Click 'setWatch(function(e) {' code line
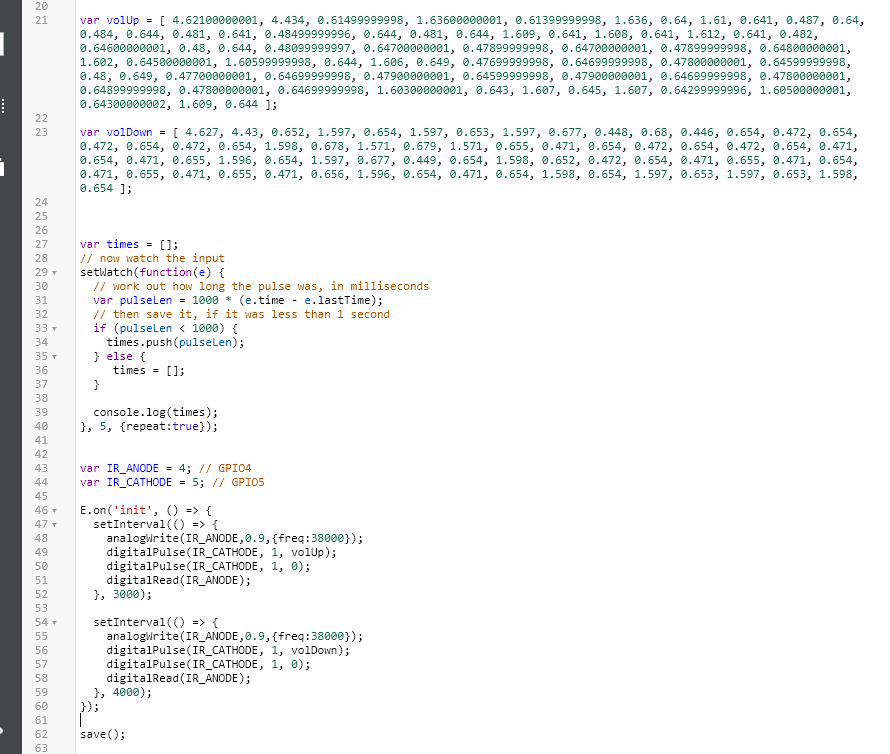The width and height of the screenshot is (890, 754). 152,273
